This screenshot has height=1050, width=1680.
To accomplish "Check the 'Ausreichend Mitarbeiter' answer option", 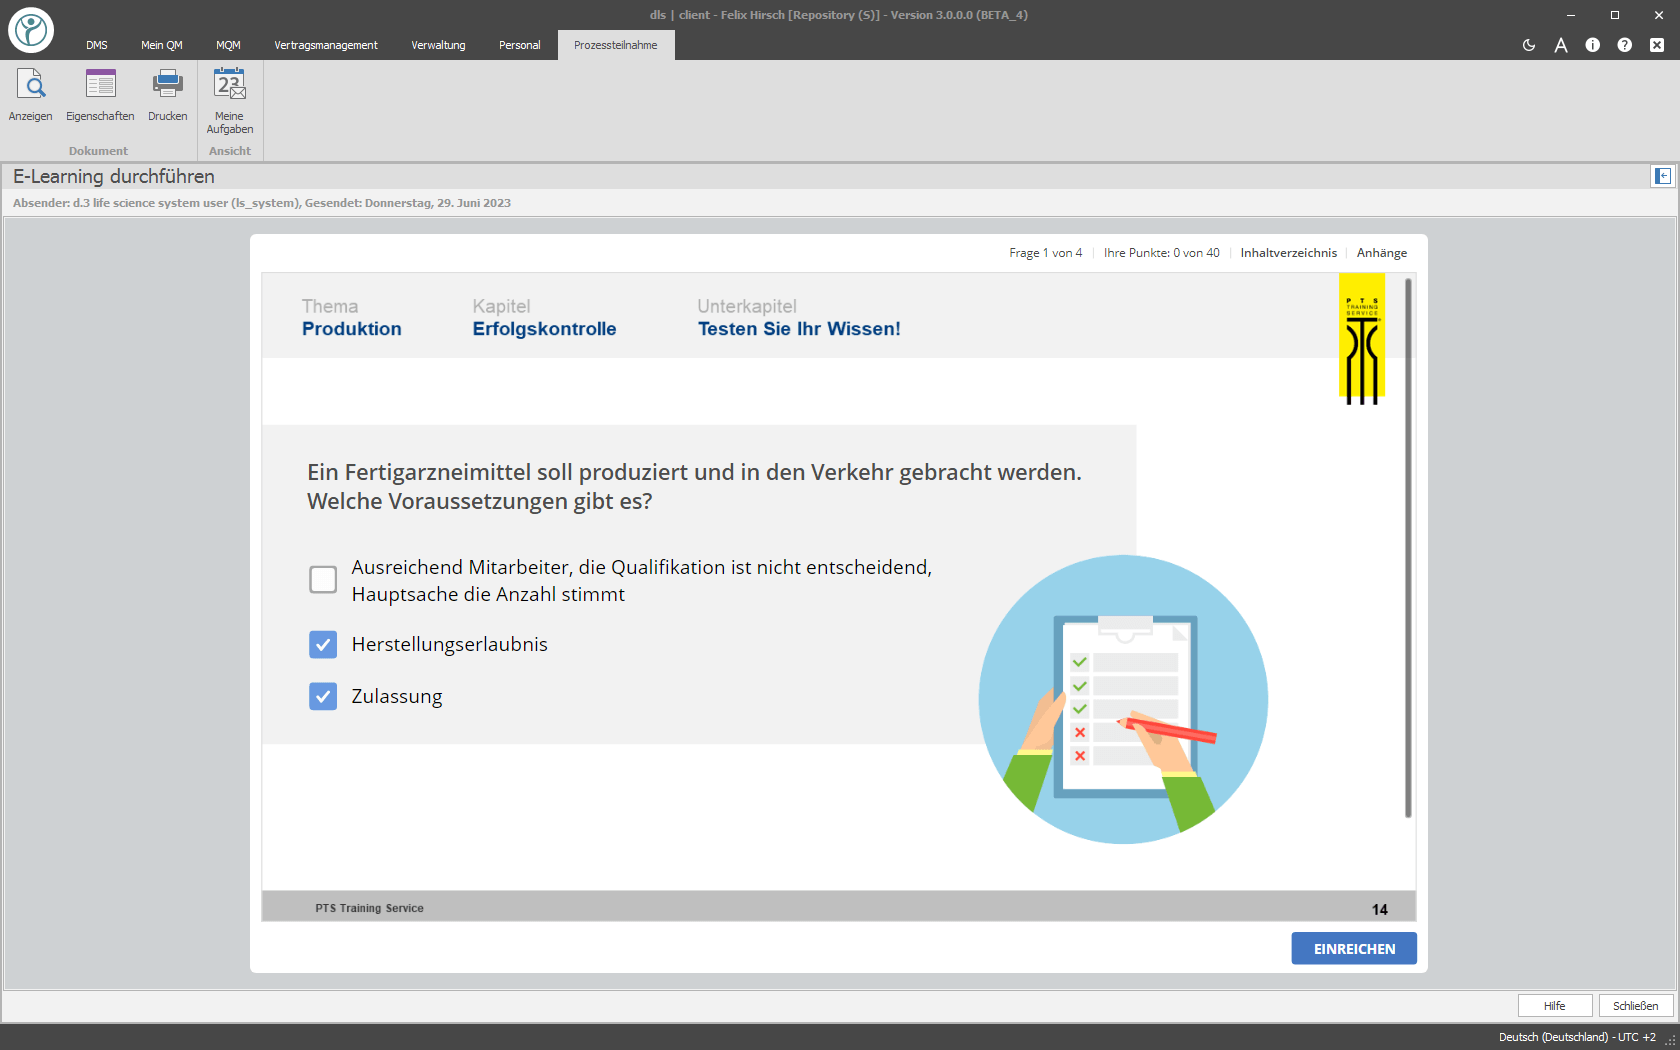I will pos(322,580).
